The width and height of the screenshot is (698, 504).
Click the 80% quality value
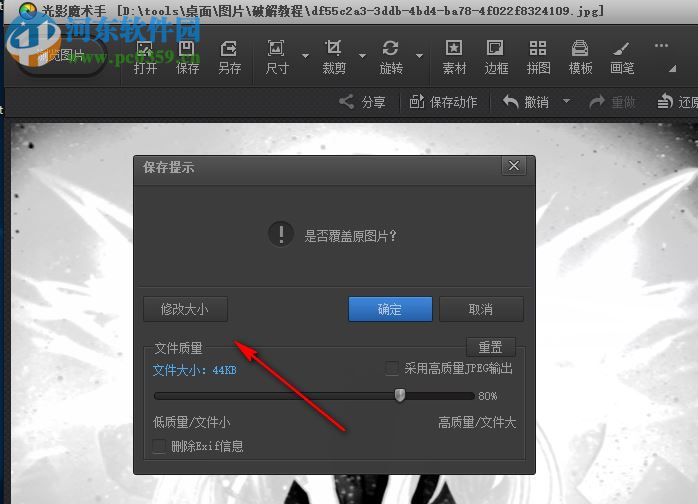488,396
